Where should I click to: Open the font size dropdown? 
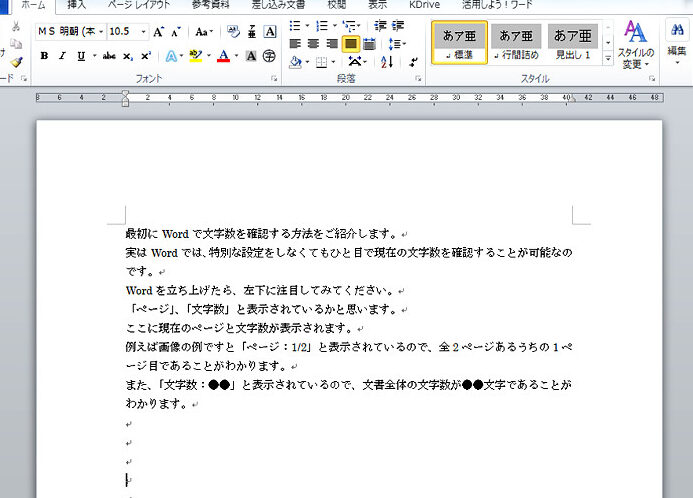tap(142, 32)
